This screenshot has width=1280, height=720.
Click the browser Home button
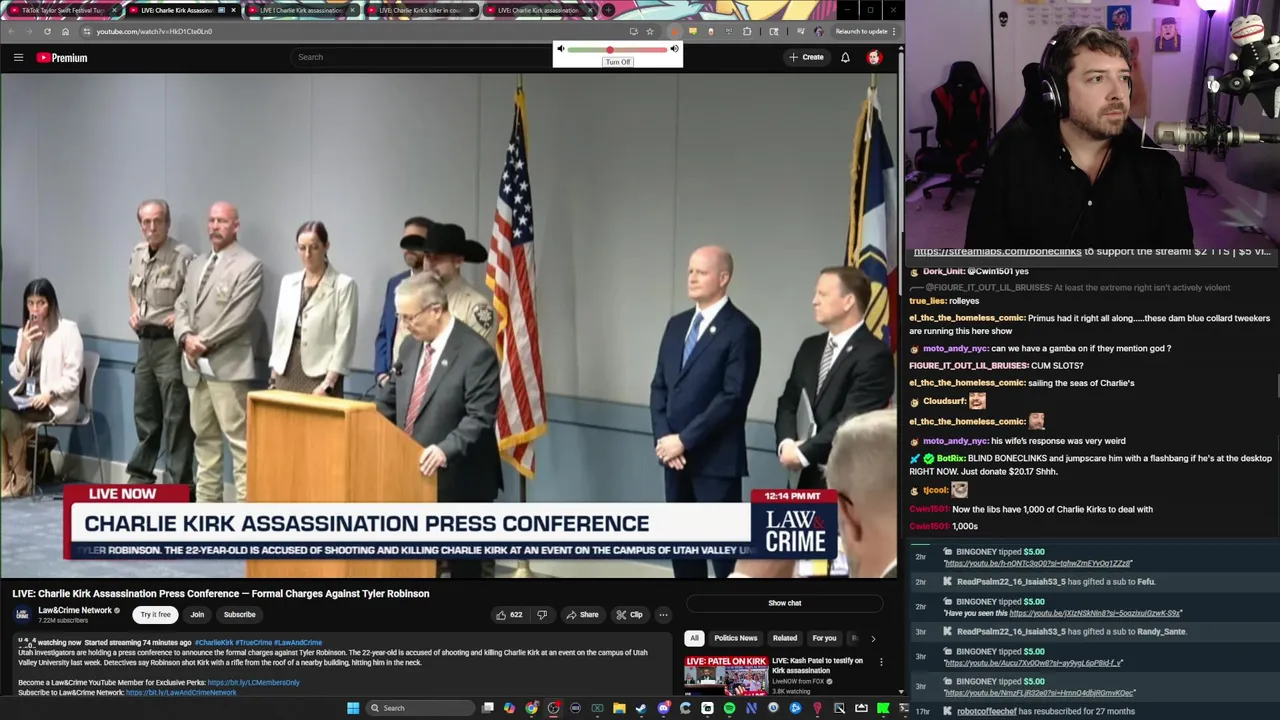click(x=65, y=31)
